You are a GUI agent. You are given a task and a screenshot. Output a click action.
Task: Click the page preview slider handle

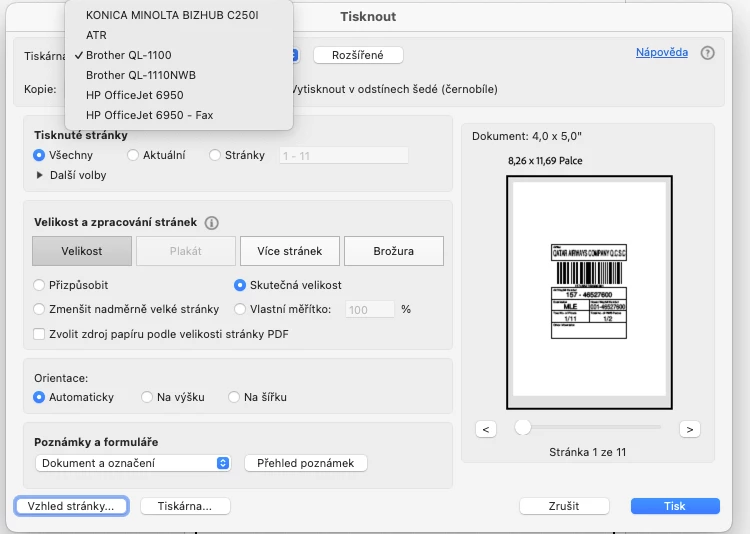(523, 427)
